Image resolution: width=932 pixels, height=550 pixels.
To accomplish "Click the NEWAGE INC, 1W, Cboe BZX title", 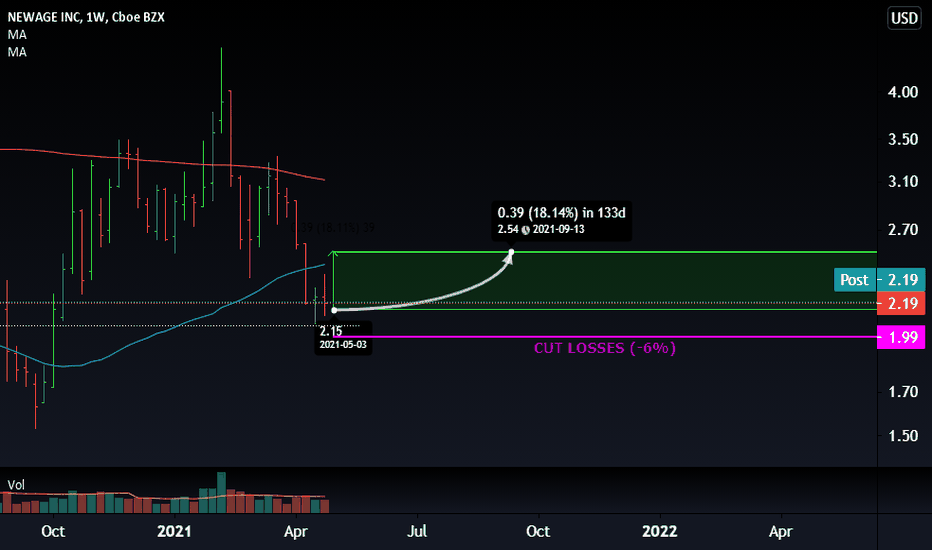I will point(86,17).
